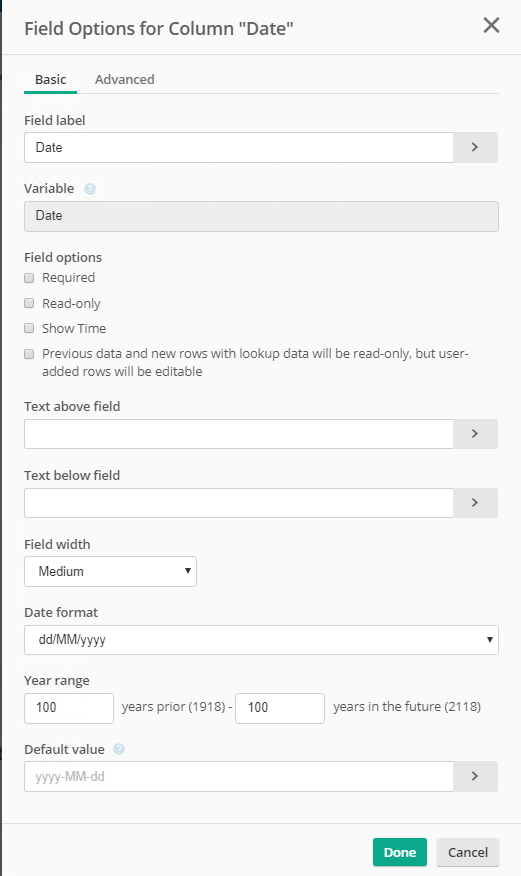Screen dimensions: 521x876
Task: Select the Basic tab
Action: [x=51, y=79]
